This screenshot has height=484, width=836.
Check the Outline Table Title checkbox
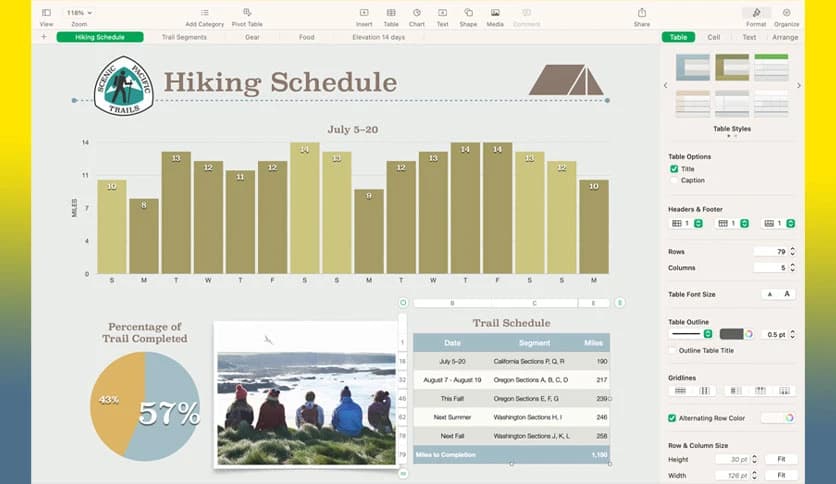pos(672,351)
